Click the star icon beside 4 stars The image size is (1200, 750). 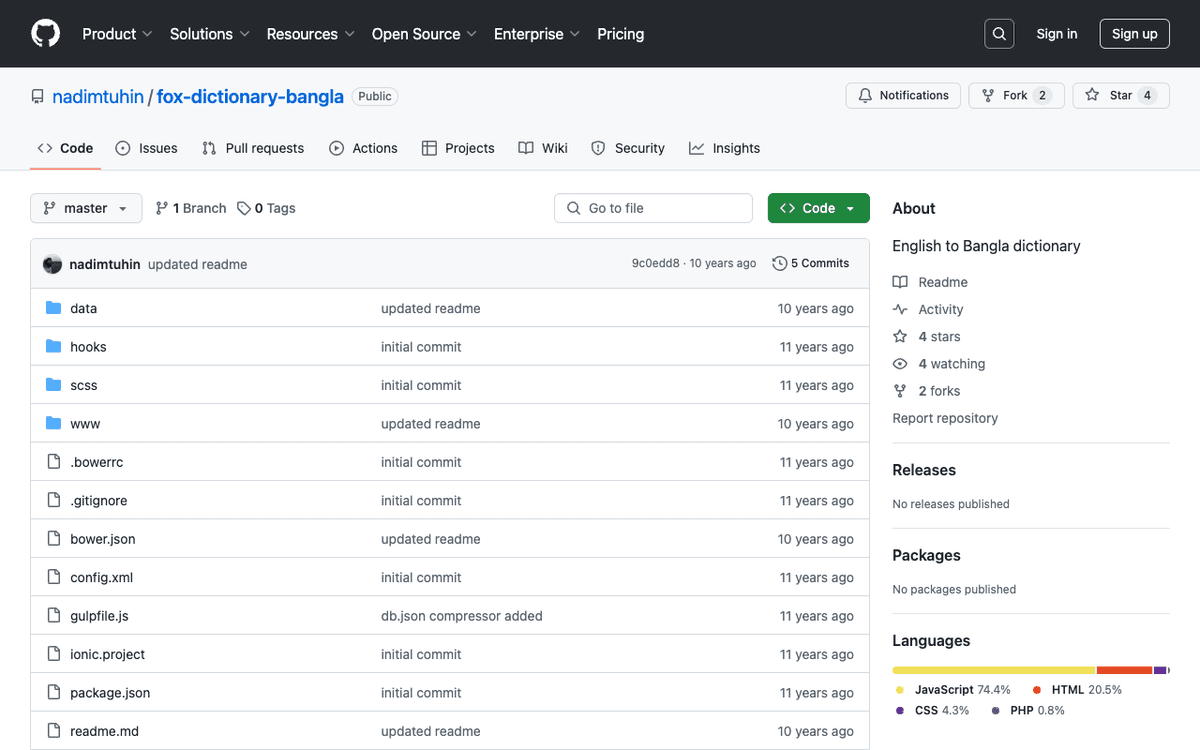click(900, 337)
